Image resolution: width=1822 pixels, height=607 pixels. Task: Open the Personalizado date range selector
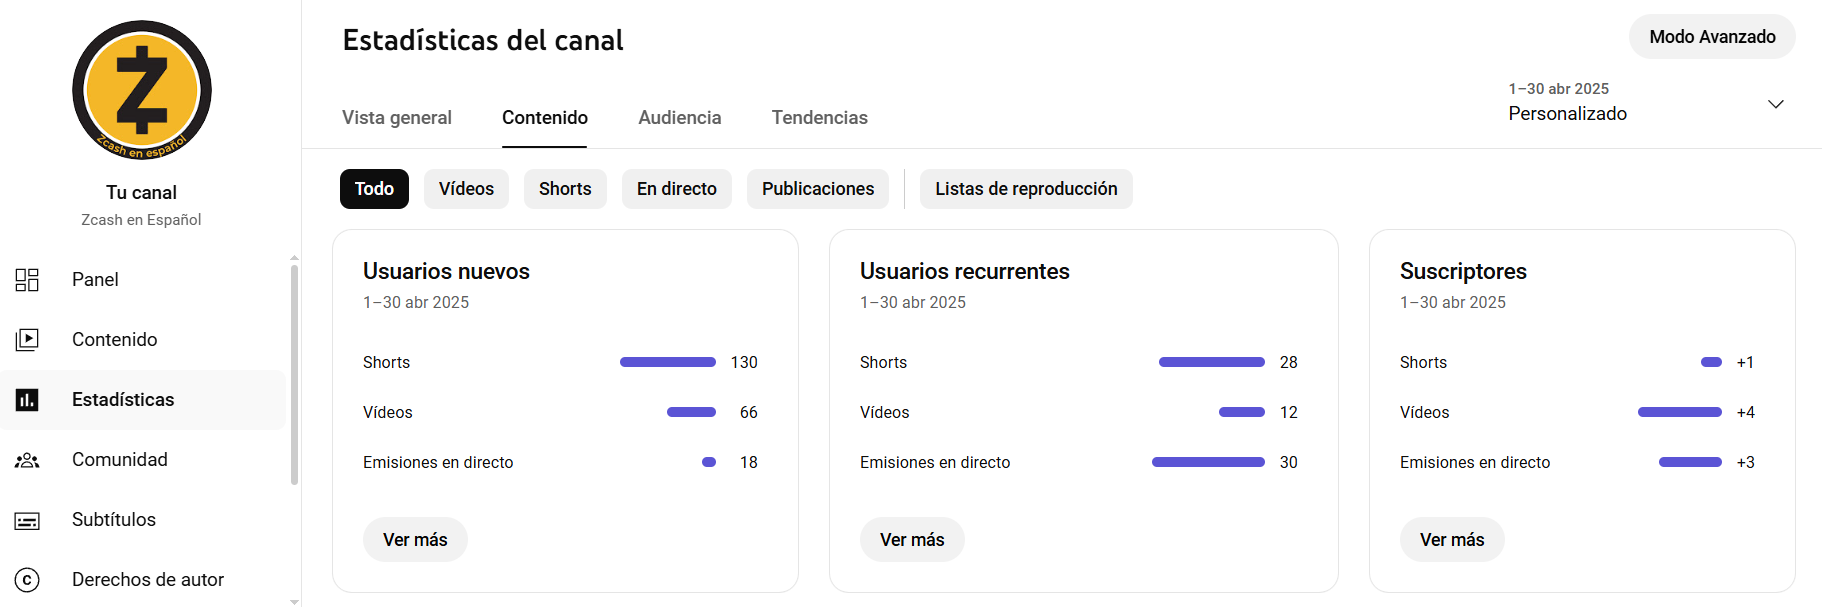point(1647,102)
